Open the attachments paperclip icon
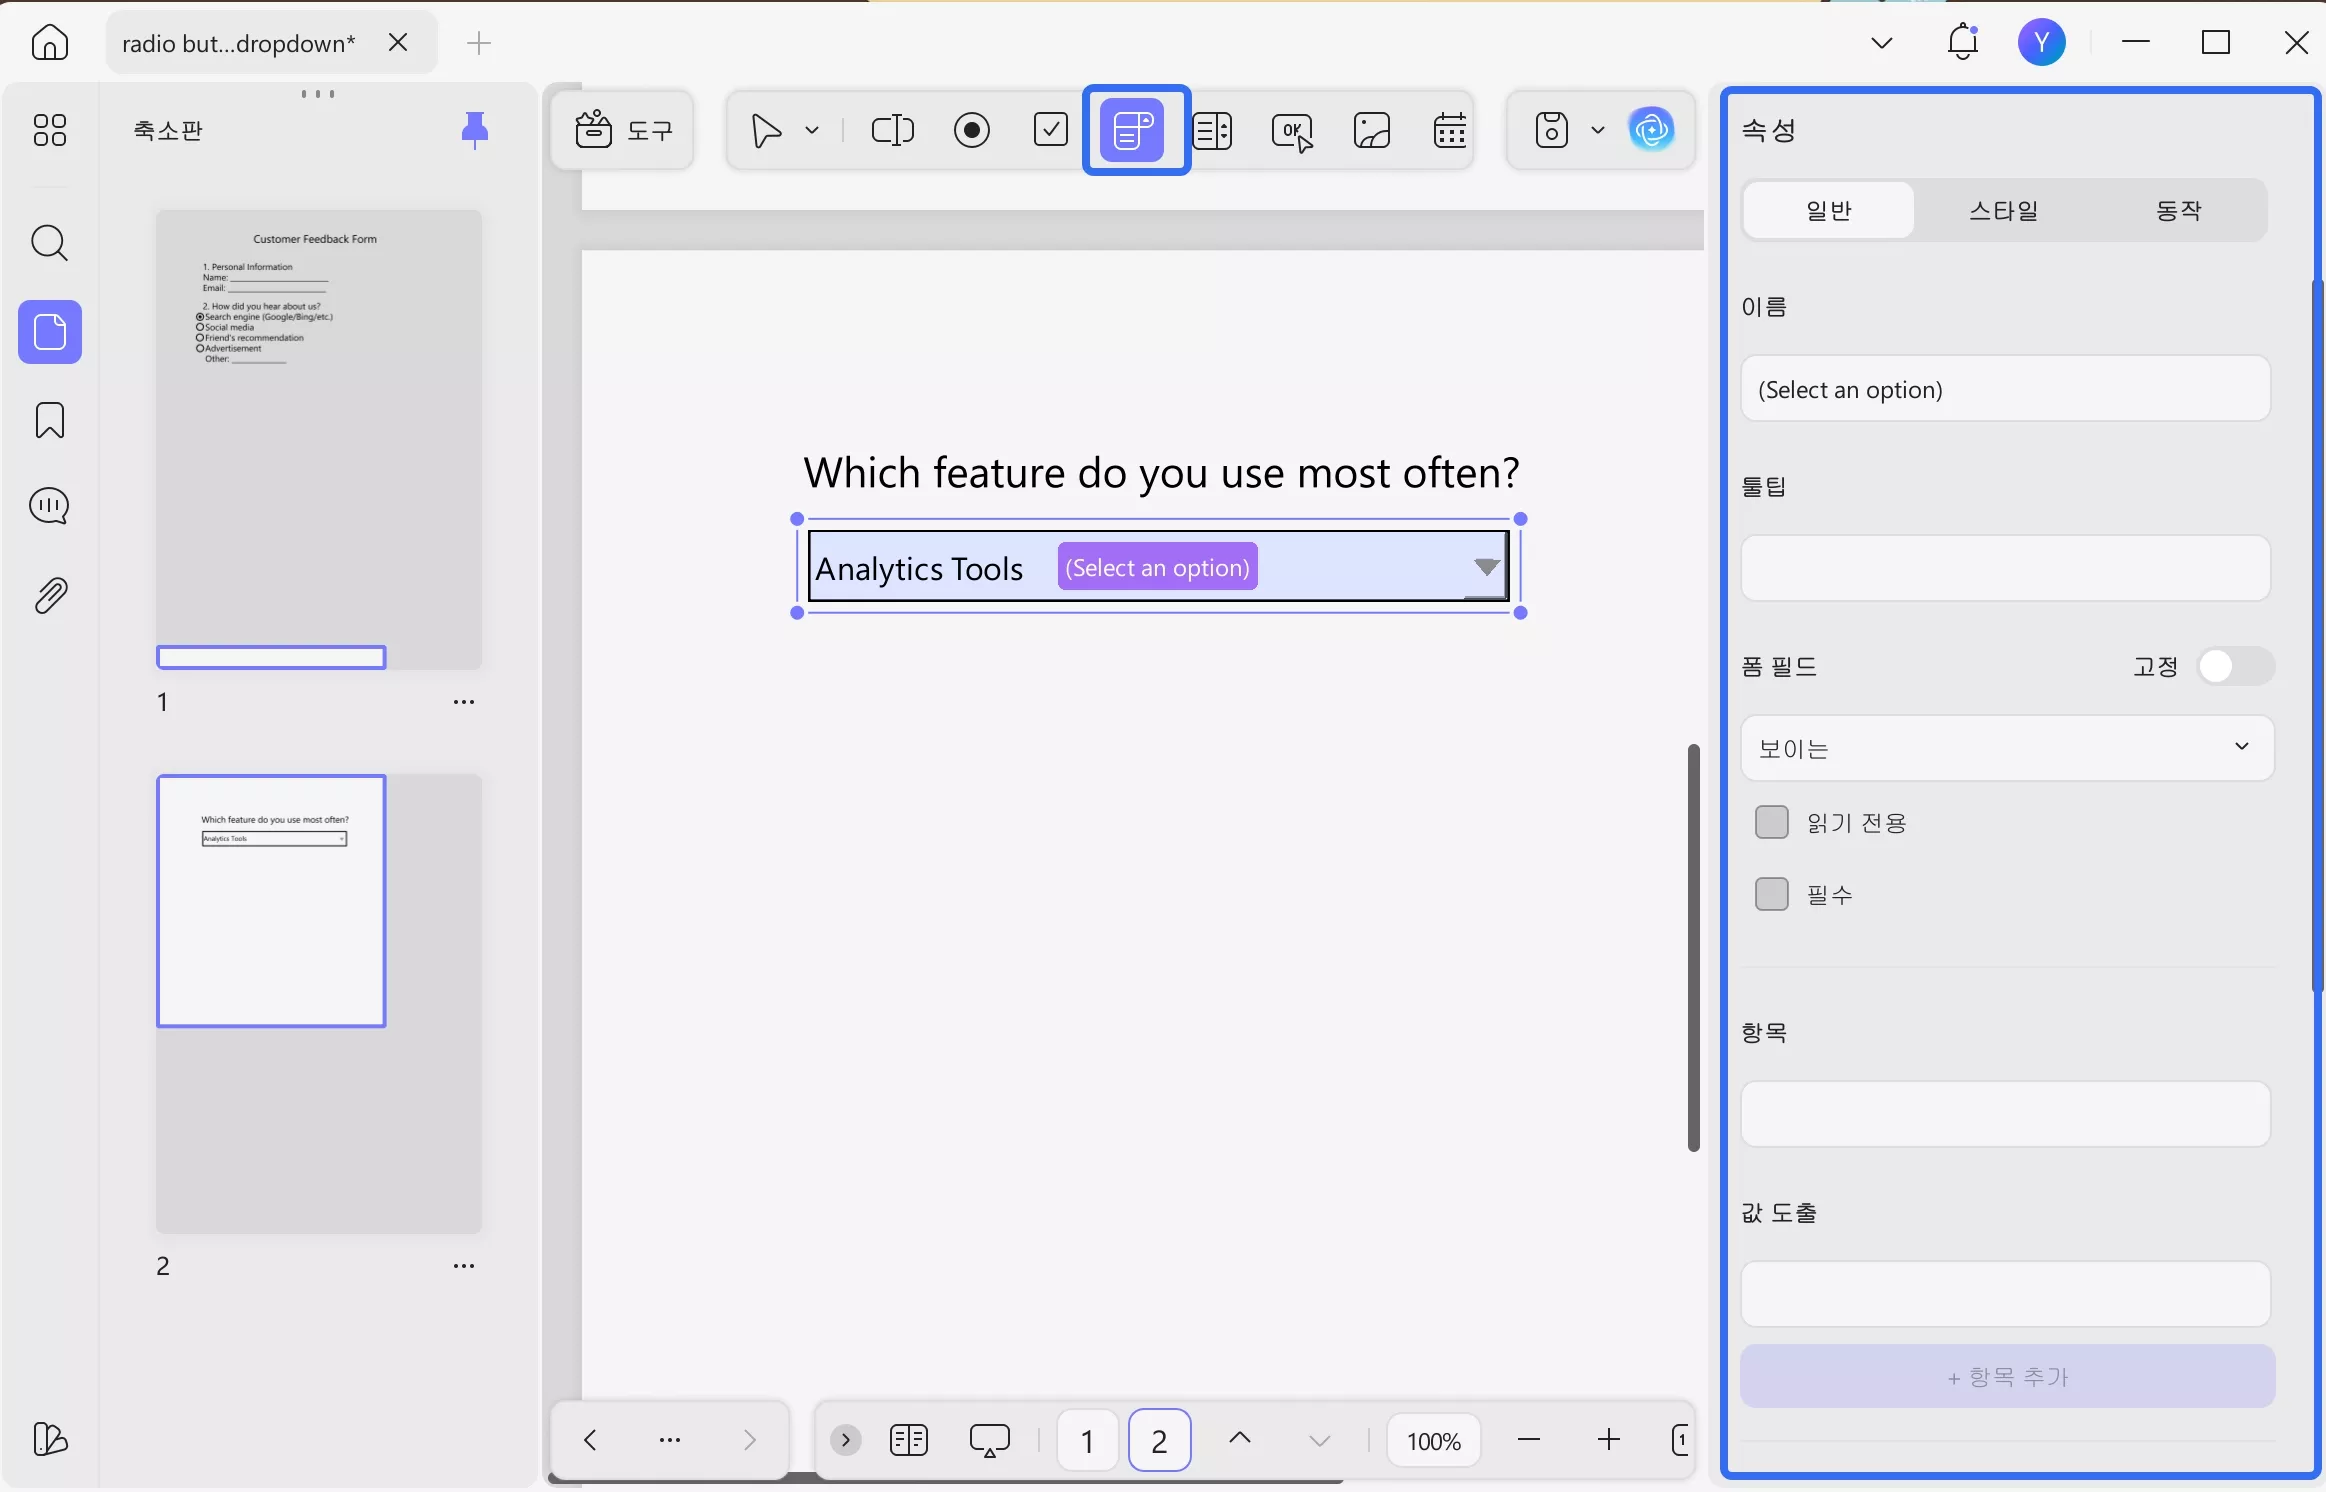Screen dimensions: 2326x1492 50,596
